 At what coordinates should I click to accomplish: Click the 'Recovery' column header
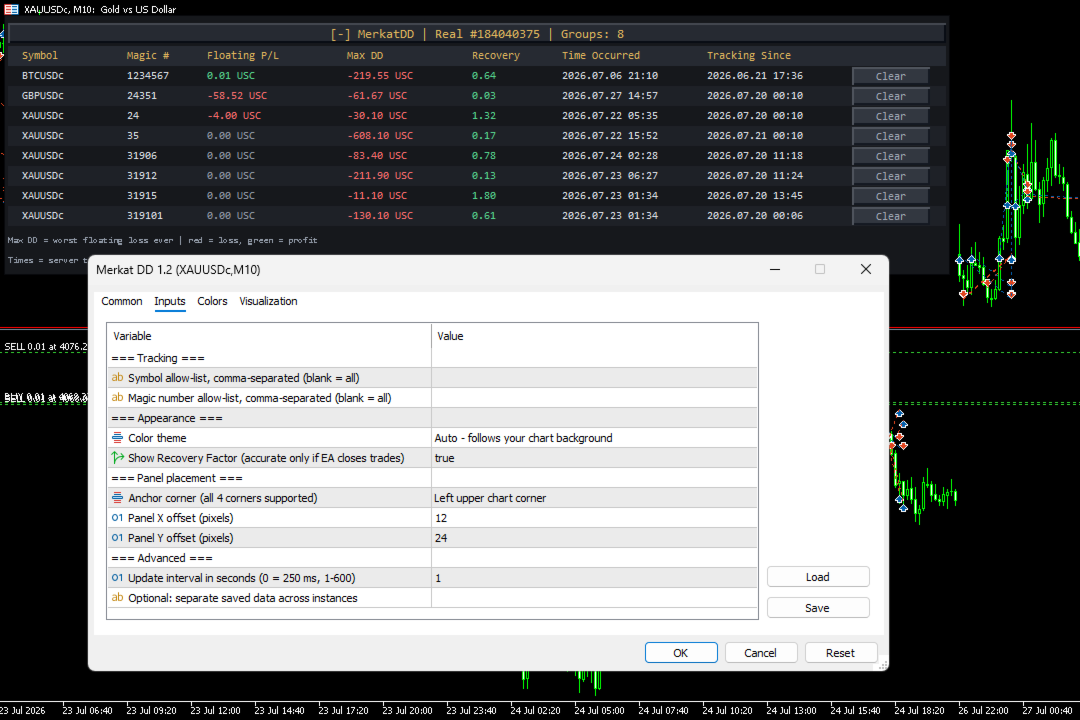[x=495, y=56]
